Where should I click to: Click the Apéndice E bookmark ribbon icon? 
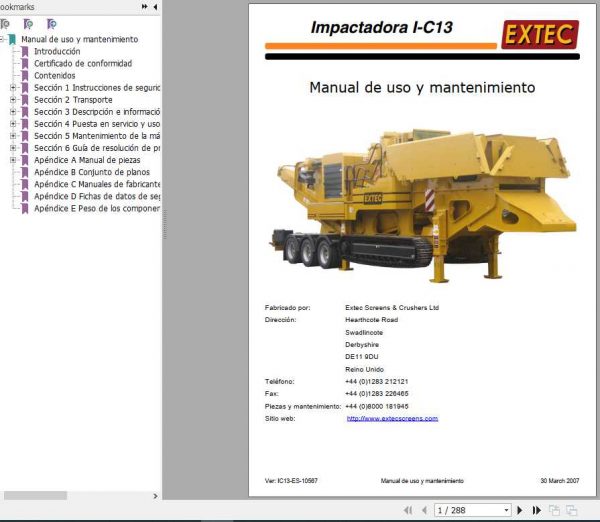pos(25,209)
